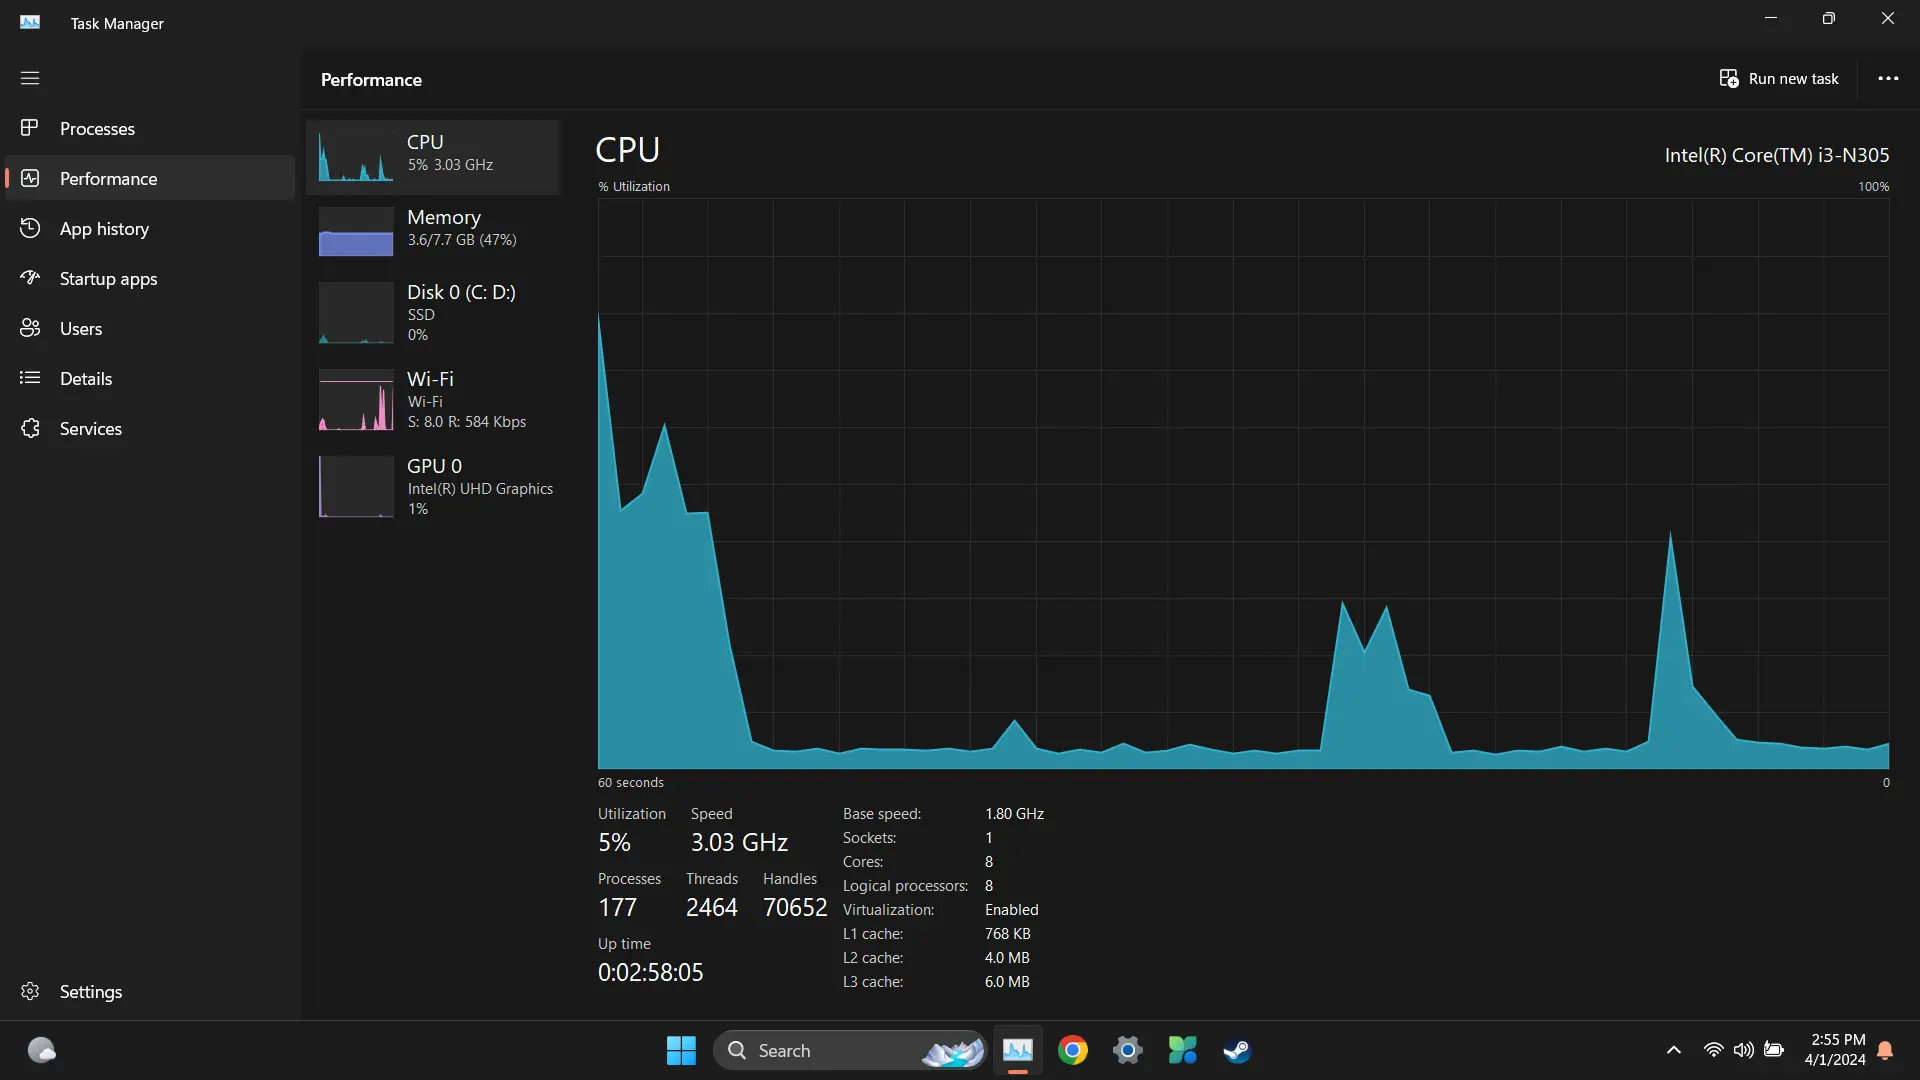Click the 1.80 GHz base speed value
Image resolution: width=1920 pixels, height=1080 pixels.
point(1014,814)
